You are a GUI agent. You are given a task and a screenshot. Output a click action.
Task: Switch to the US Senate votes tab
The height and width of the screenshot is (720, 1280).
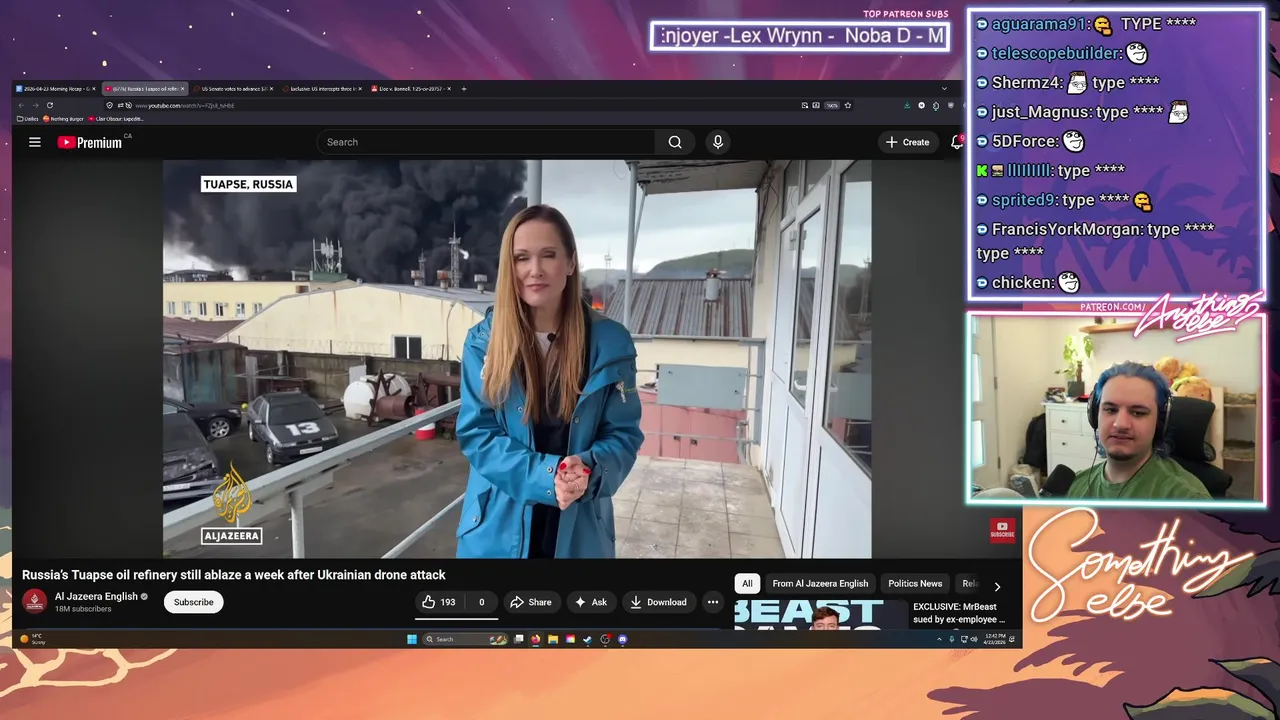pos(233,88)
